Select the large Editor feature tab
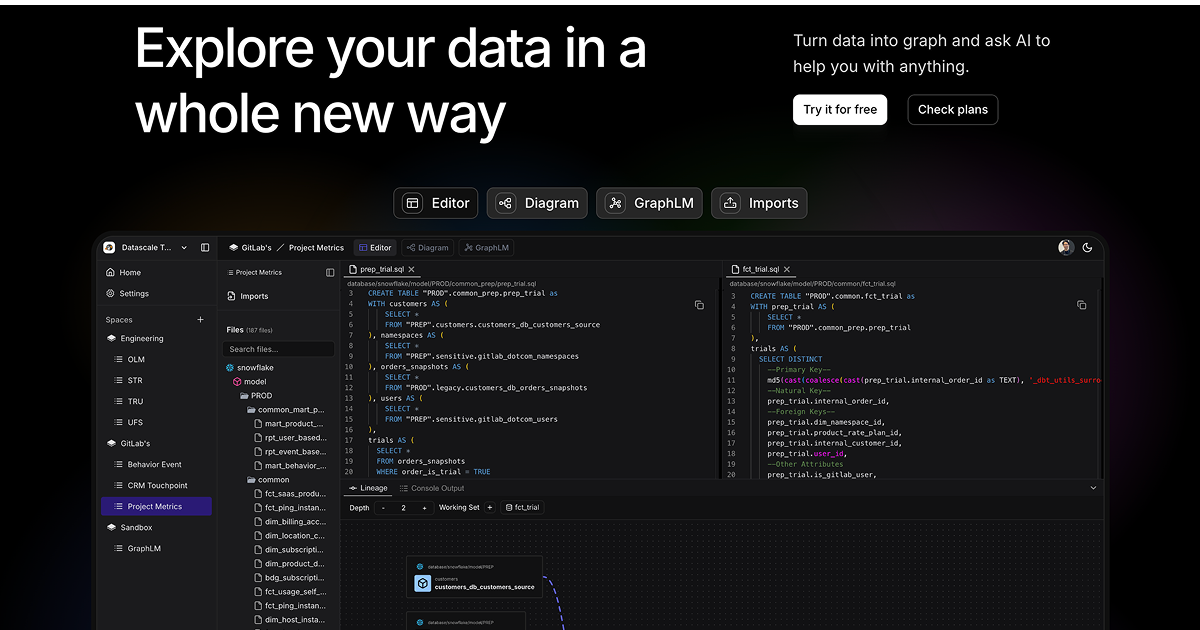 point(436,203)
